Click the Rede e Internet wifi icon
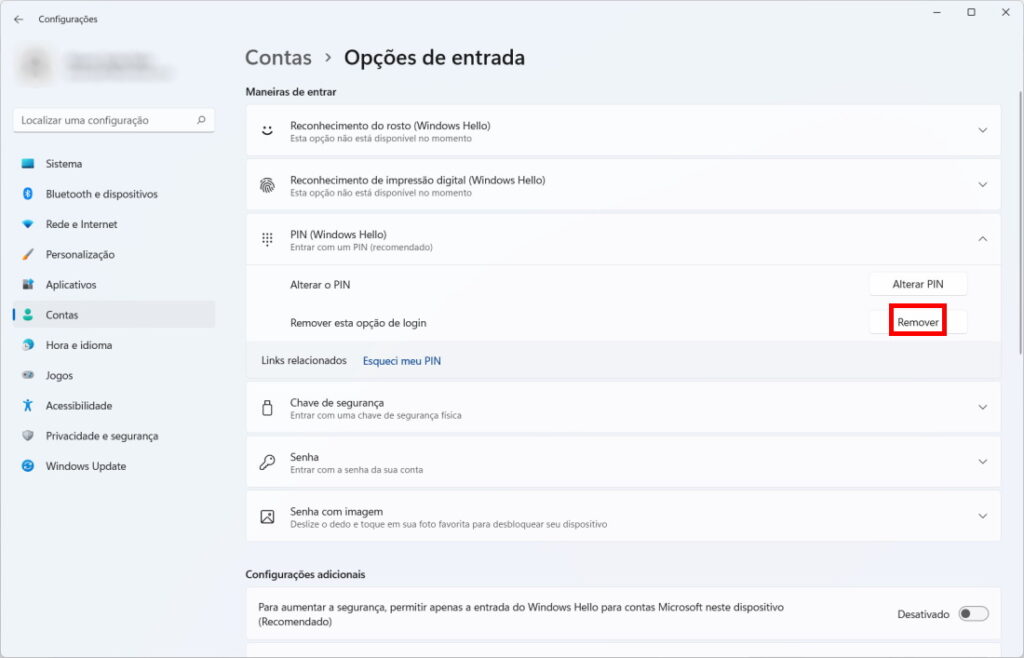Screen dimensions: 1024x658 point(27,224)
